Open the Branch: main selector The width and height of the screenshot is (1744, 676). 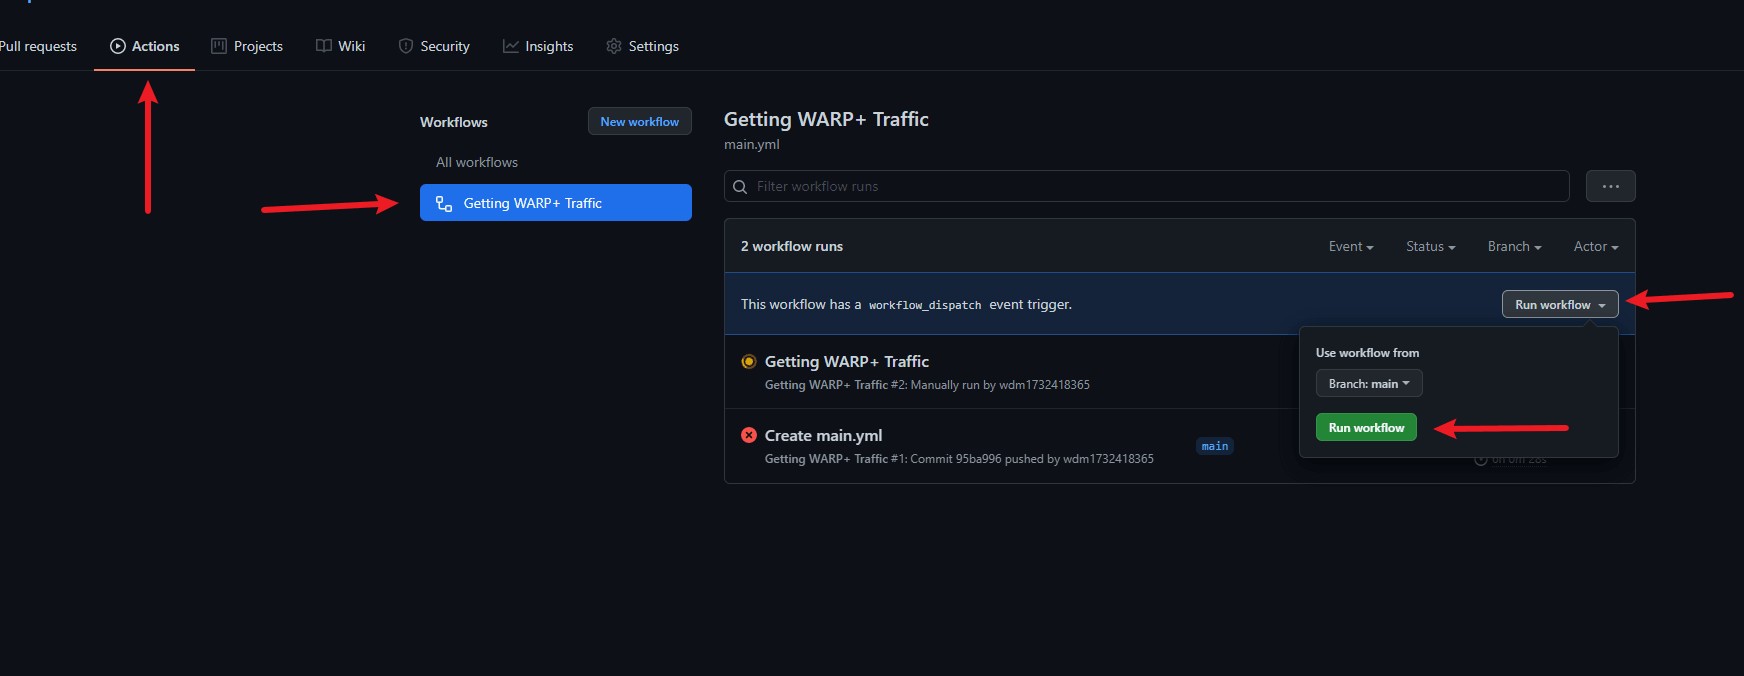click(1368, 384)
